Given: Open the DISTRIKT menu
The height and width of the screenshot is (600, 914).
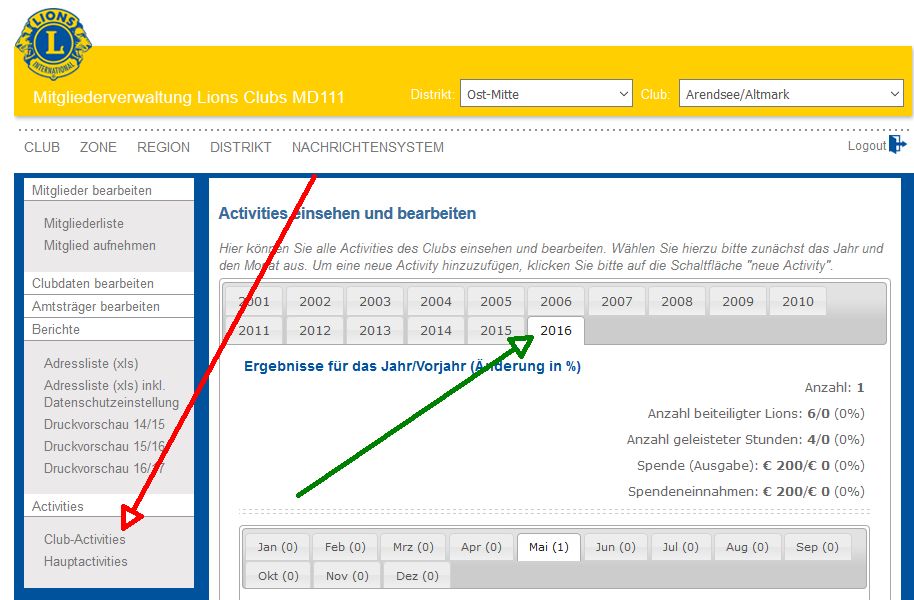Looking at the screenshot, I should pos(241,147).
